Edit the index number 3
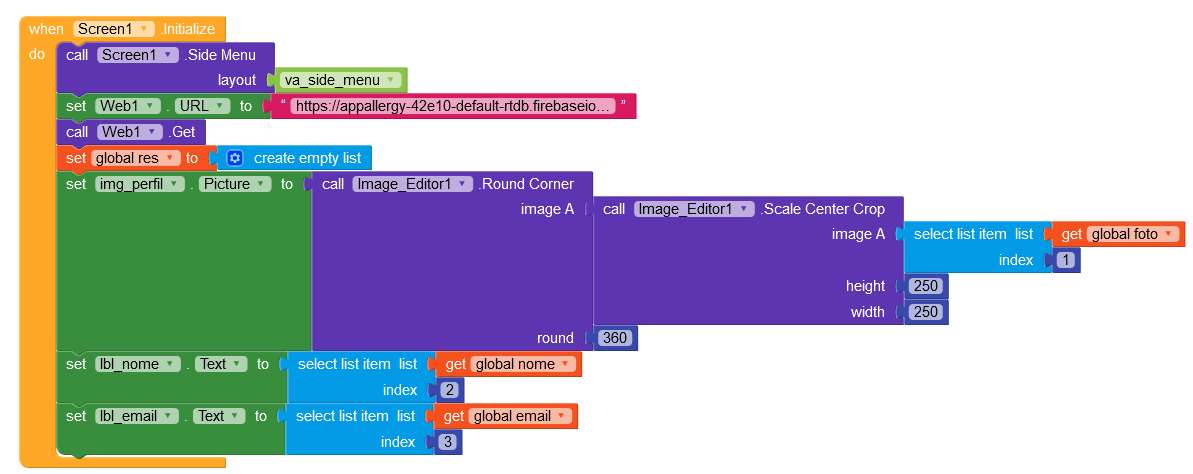The image size is (1193, 474). (448, 442)
